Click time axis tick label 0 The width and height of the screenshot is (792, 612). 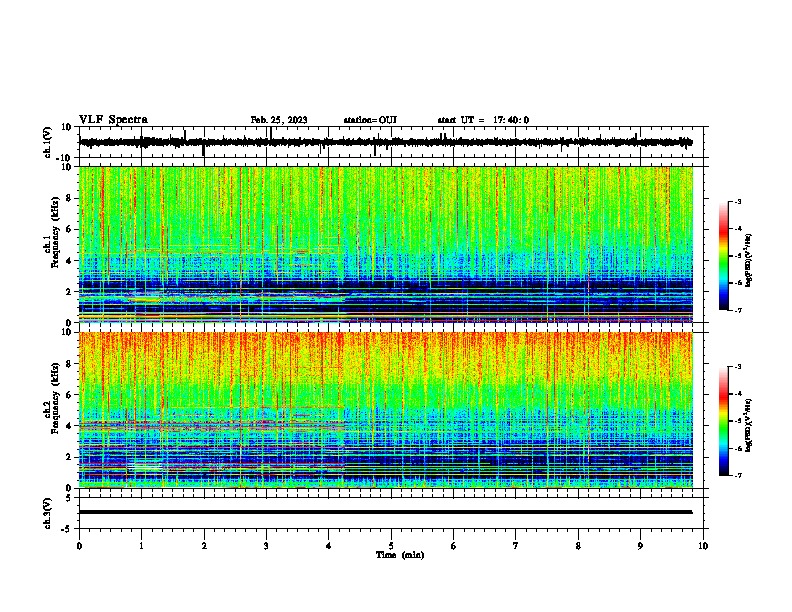coord(79,546)
